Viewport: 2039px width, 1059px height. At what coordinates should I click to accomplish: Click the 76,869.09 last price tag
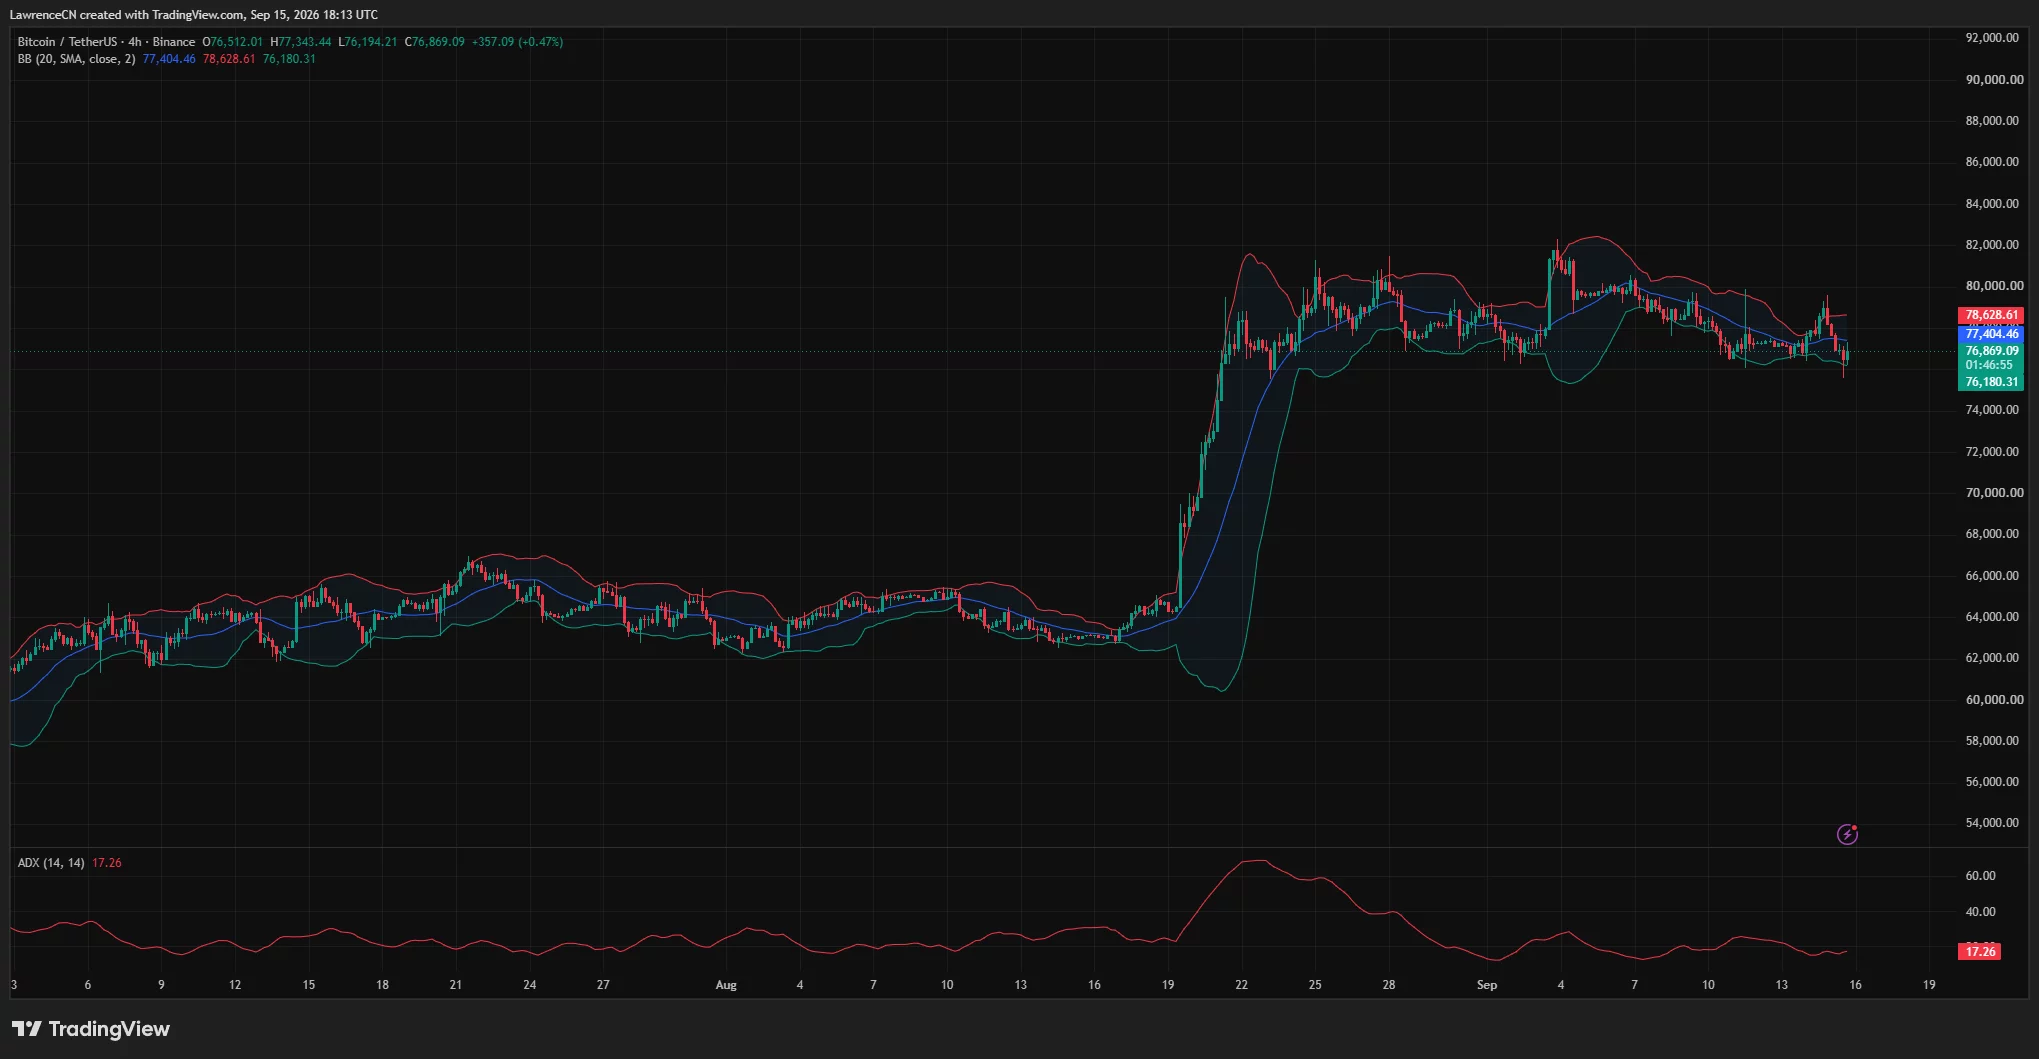[x=1991, y=351]
